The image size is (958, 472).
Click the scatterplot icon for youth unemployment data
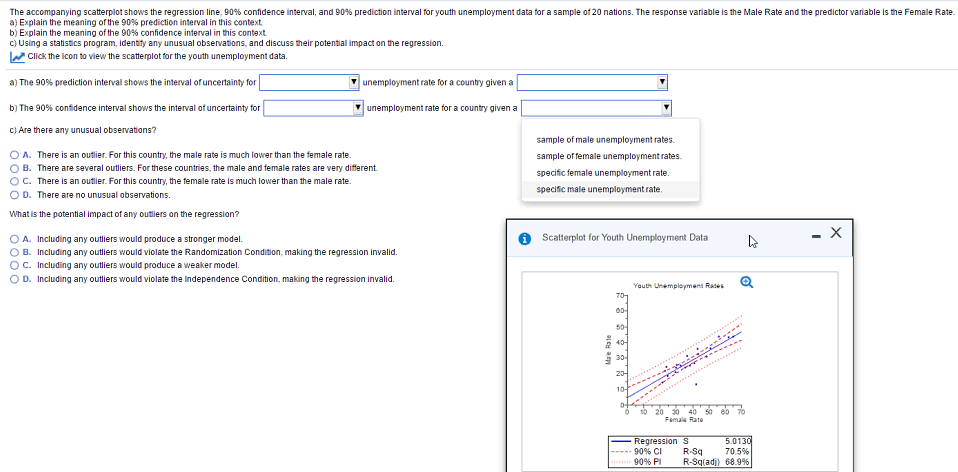click(x=17, y=56)
